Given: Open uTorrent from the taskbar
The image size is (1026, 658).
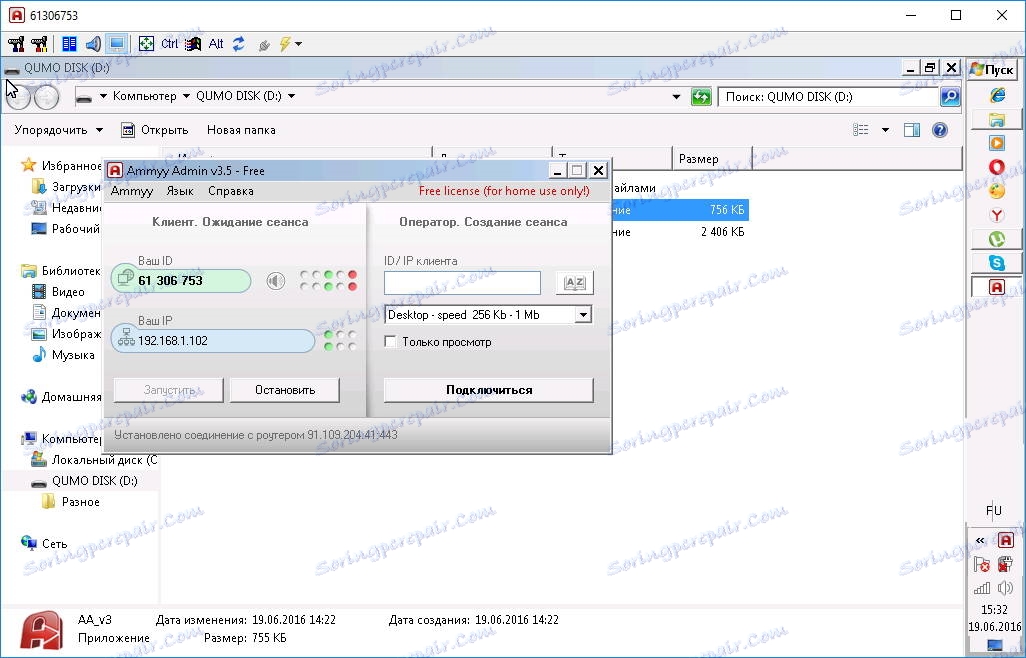Looking at the screenshot, I should click(x=997, y=239).
